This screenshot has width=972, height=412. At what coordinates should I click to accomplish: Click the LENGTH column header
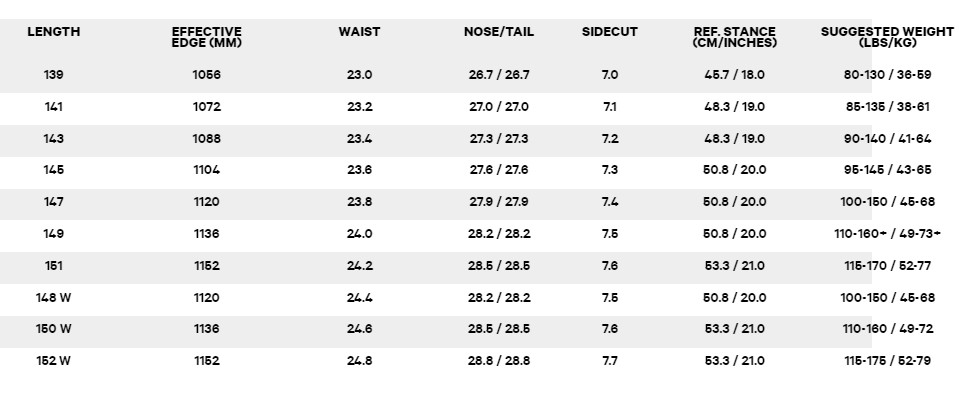[53, 32]
